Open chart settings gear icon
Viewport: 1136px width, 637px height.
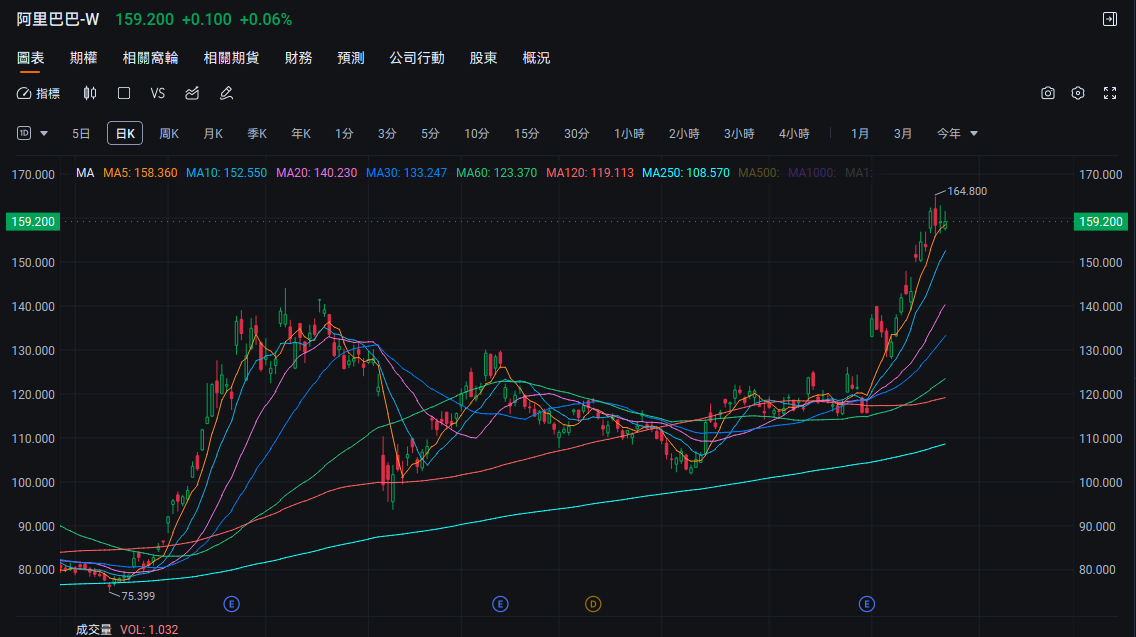pyautogui.click(x=1078, y=93)
